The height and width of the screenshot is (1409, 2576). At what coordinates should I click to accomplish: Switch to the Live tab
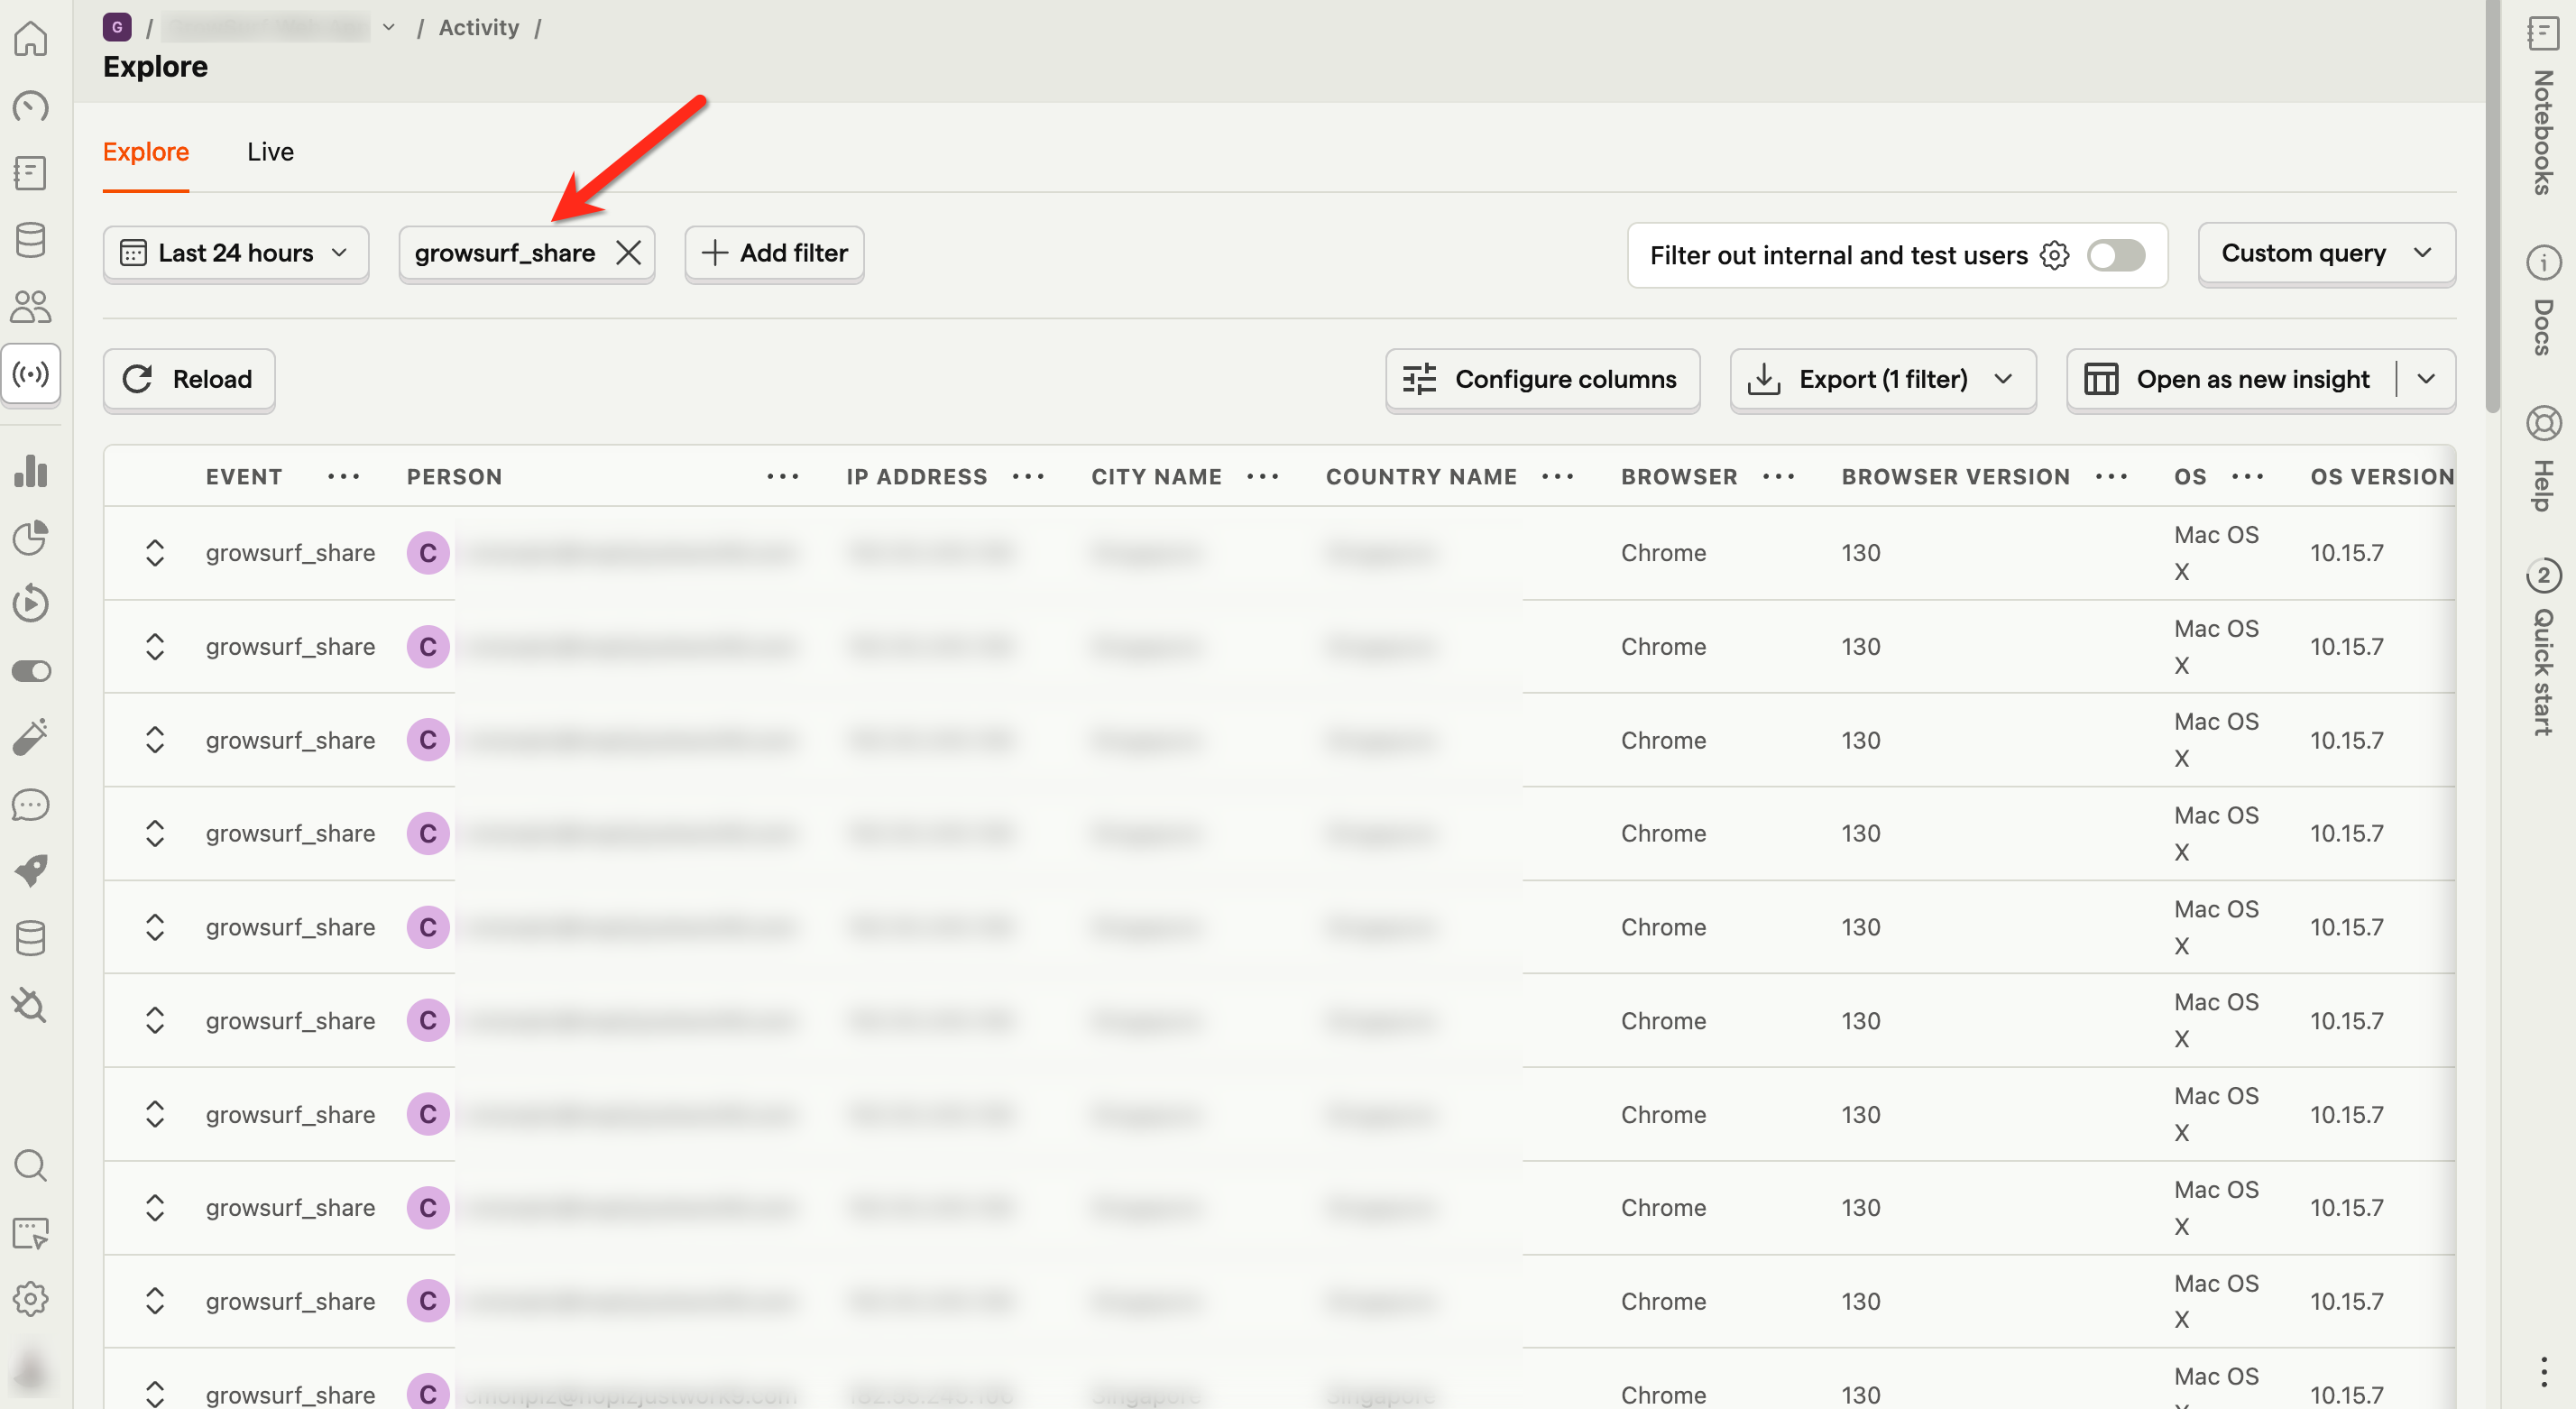pos(270,152)
